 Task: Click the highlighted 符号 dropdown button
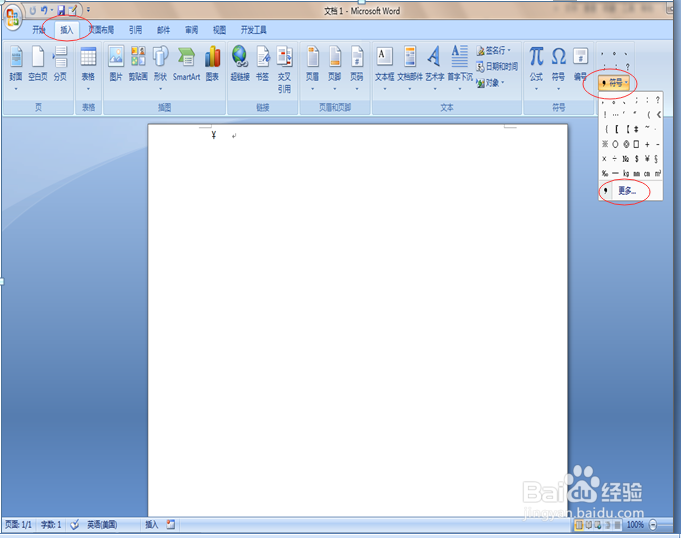pyautogui.click(x=614, y=83)
